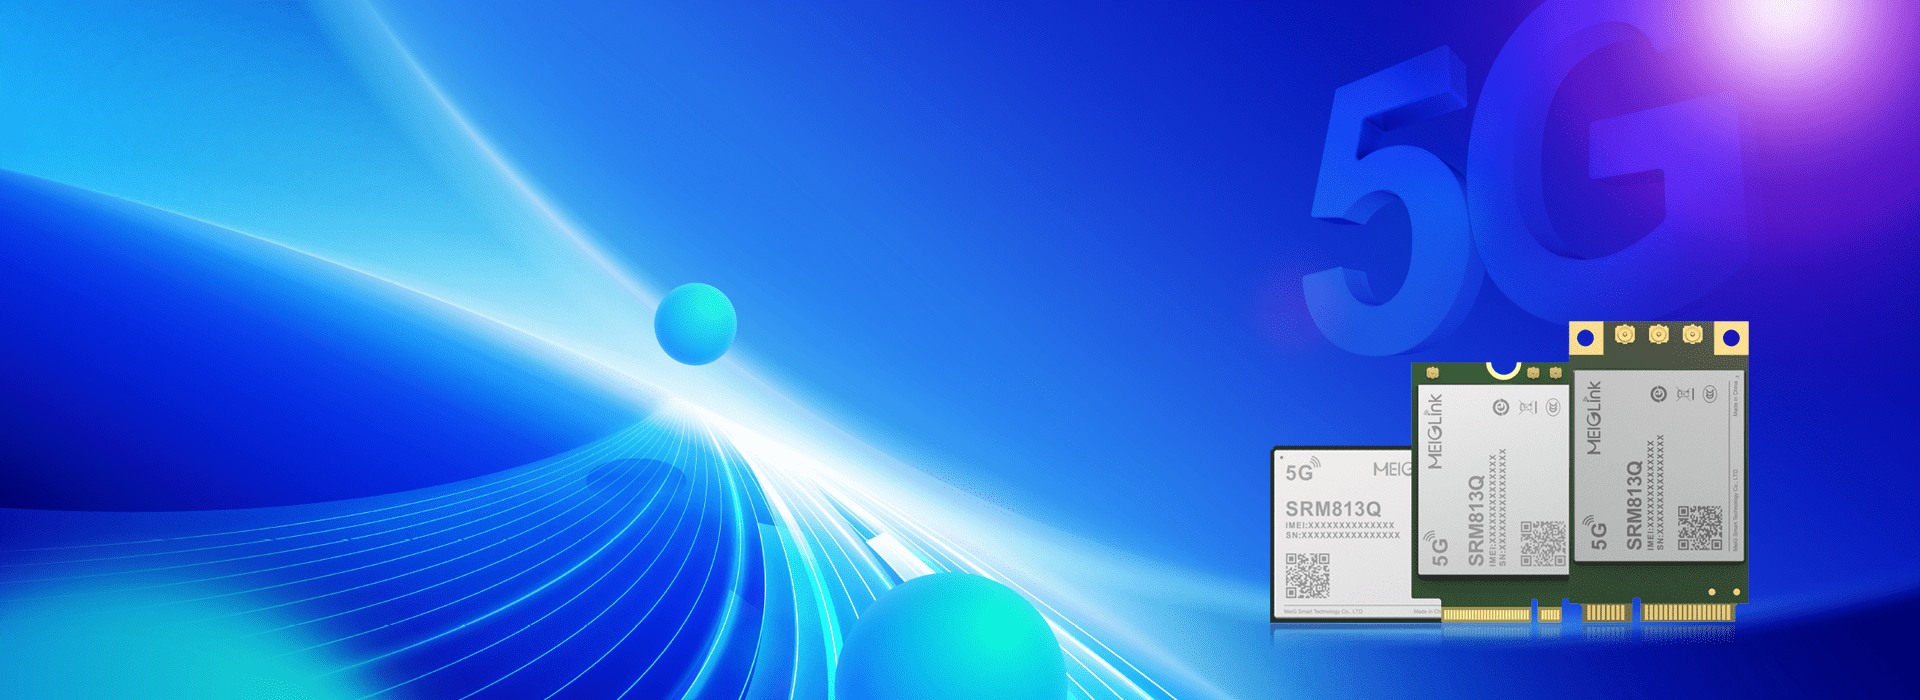Click the horizontal SRM813Q text on left module
The height and width of the screenshot is (700, 1920).
[1333, 509]
